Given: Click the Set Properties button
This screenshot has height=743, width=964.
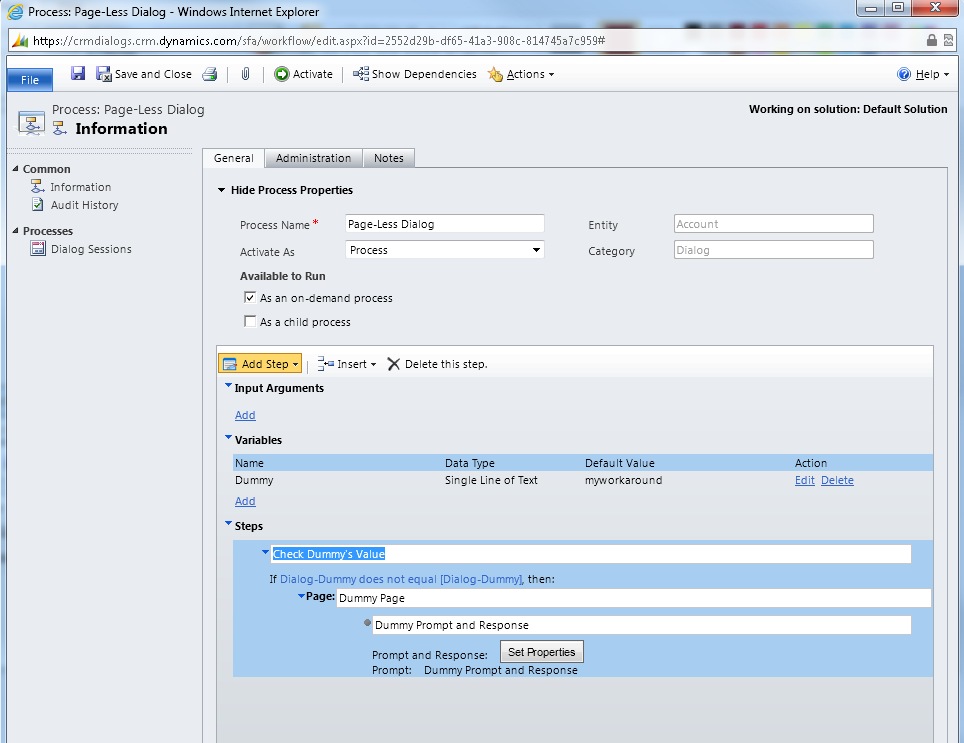Looking at the screenshot, I should [x=541, y=652].
